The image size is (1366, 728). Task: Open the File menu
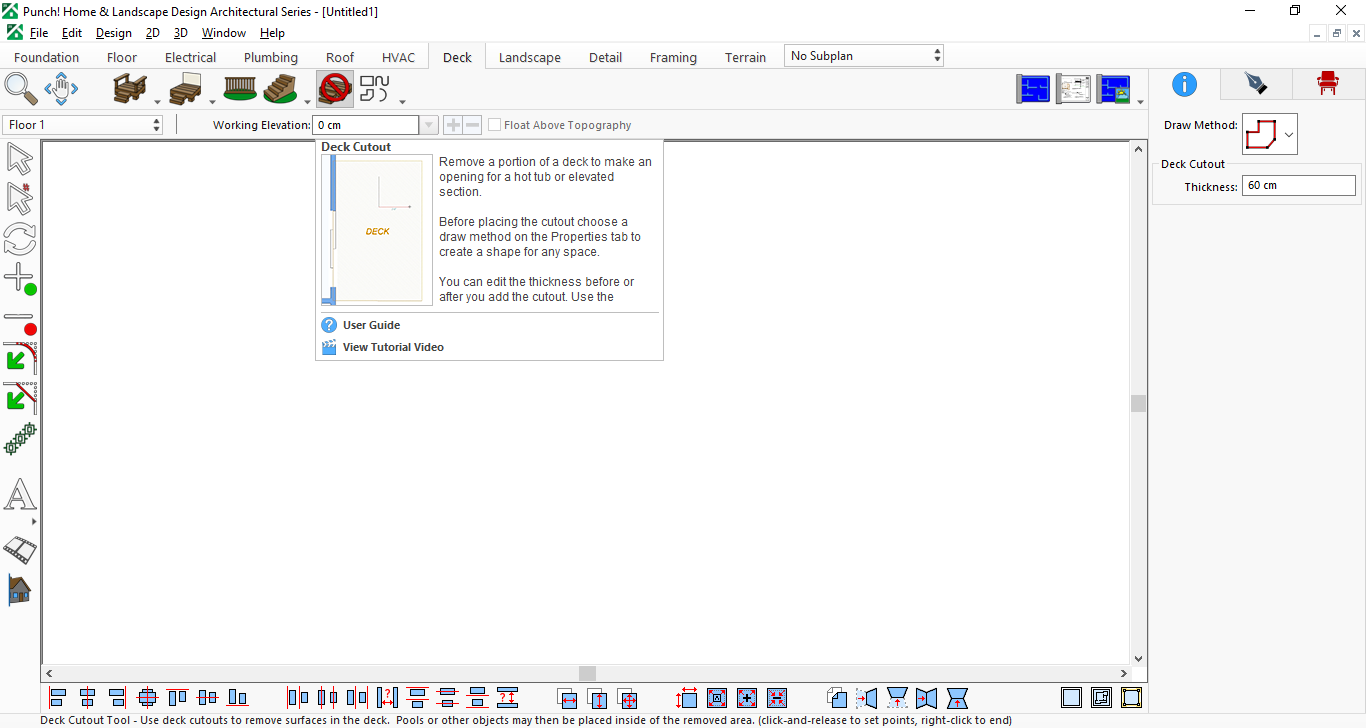coord(39,33)
